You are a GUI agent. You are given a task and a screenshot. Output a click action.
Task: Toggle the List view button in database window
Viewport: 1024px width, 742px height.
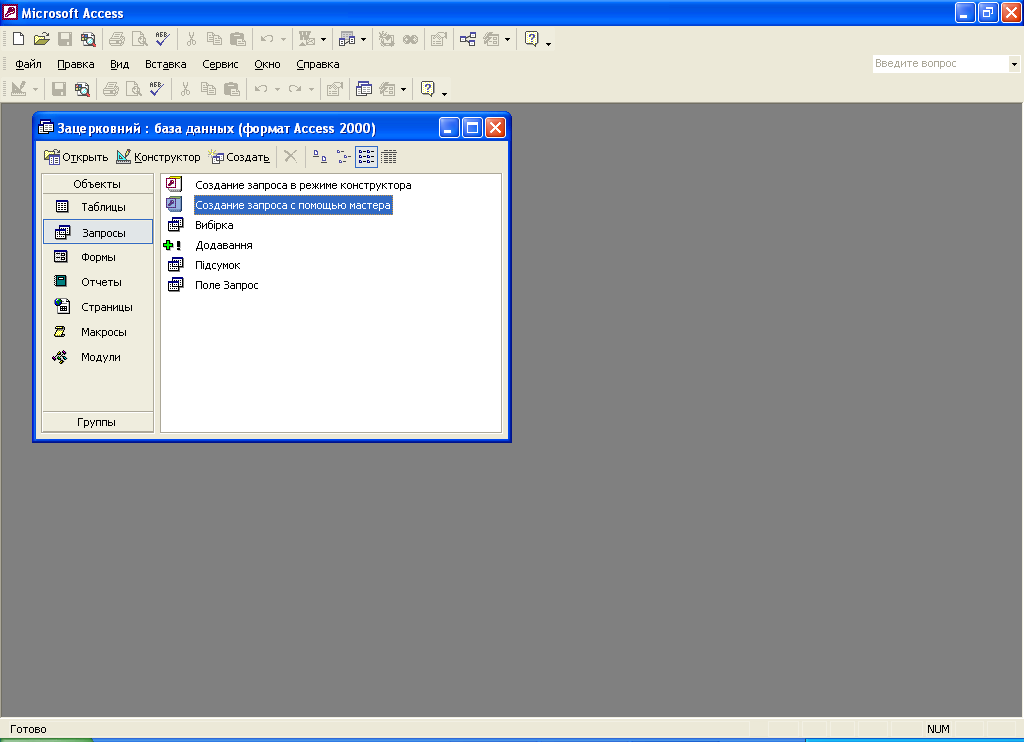366,157
